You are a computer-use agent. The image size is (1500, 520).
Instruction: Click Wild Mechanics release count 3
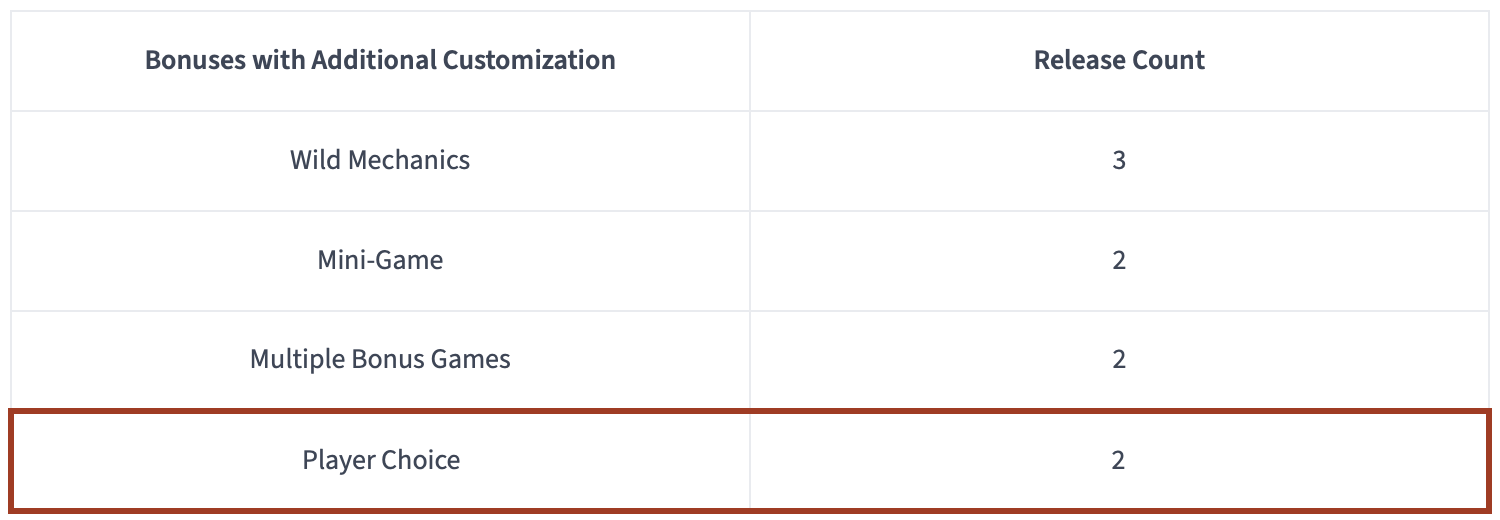pos(1119,160)
